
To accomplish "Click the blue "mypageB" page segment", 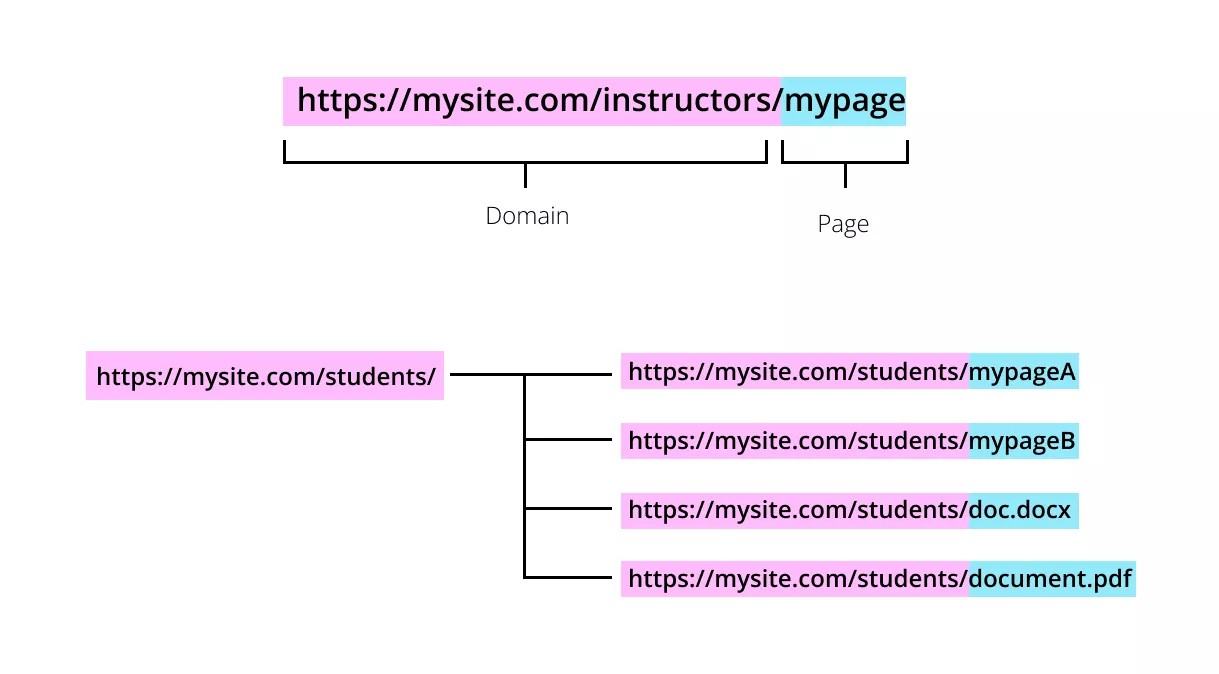I will [x=1022, y=441].
